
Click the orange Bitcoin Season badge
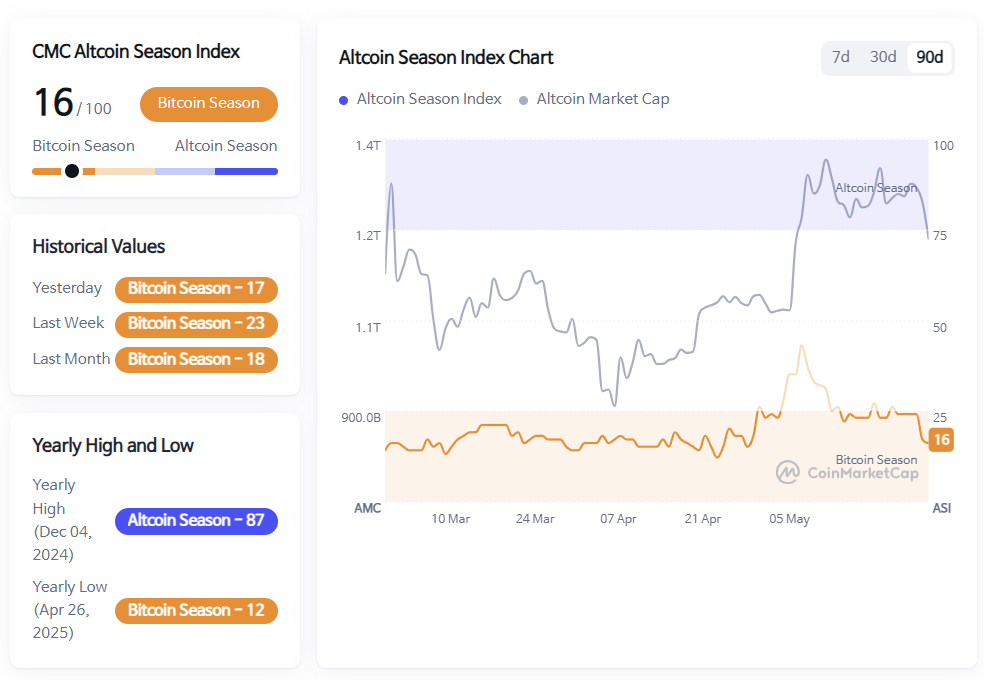pos(208,103)
